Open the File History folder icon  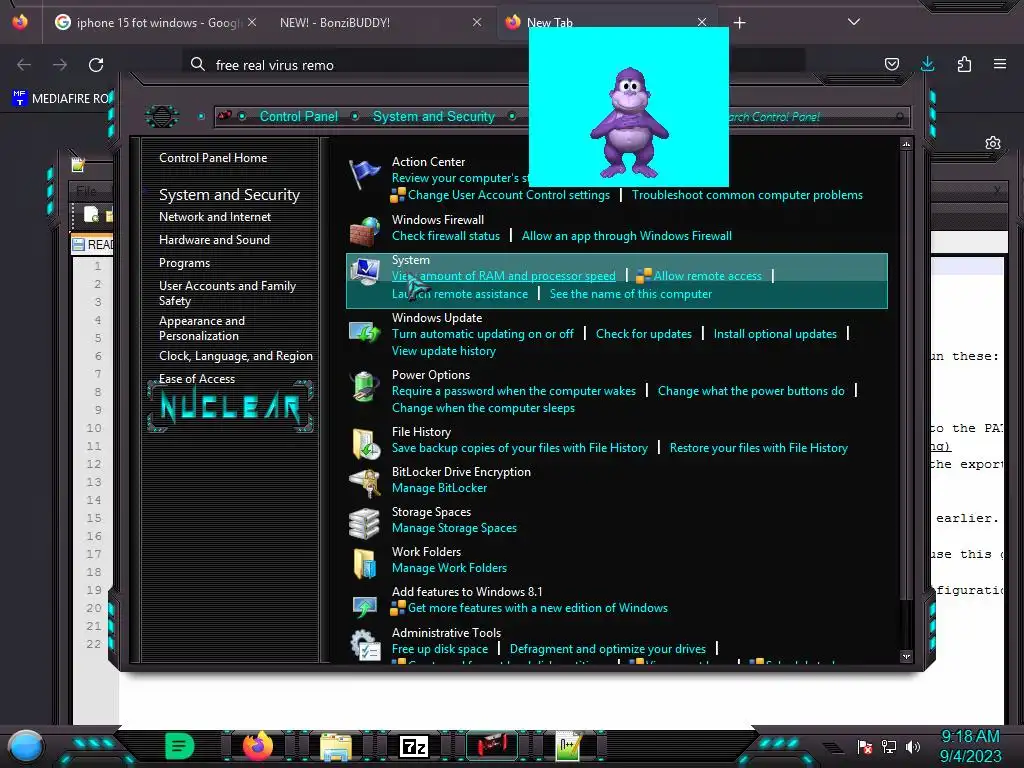[x=366, y=444]
